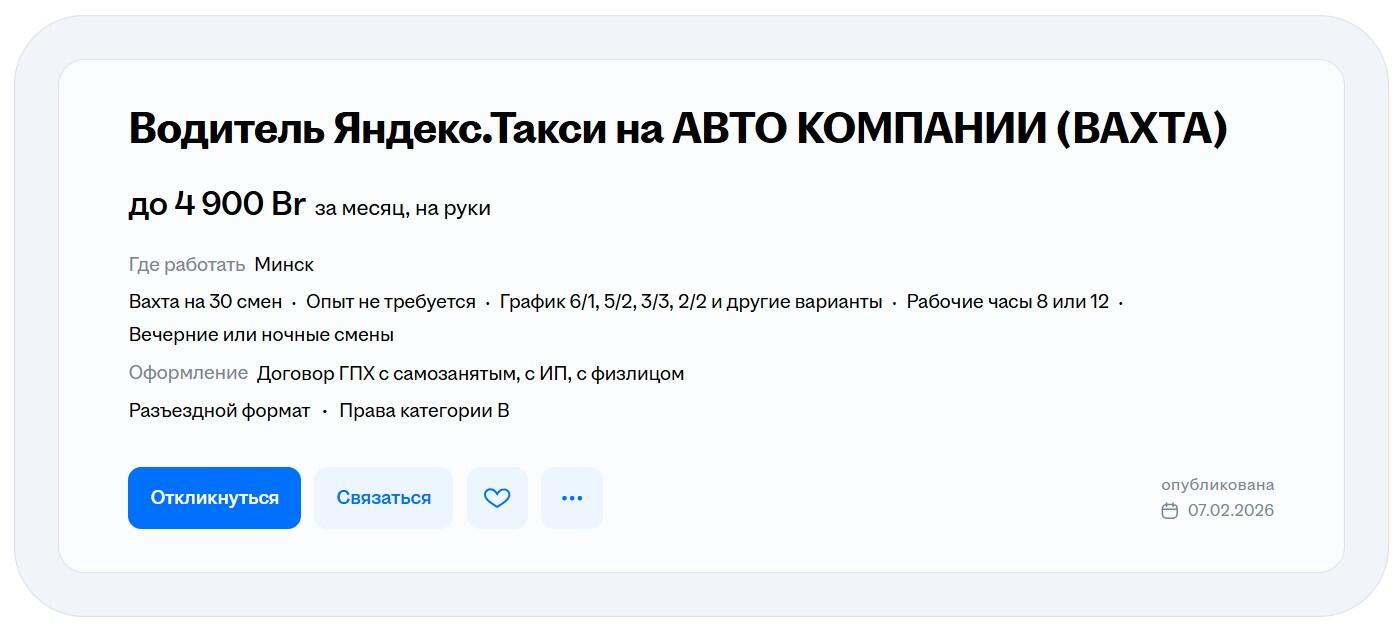
Task: Click the Опыт не требуется detail
Action: (391, 302)
